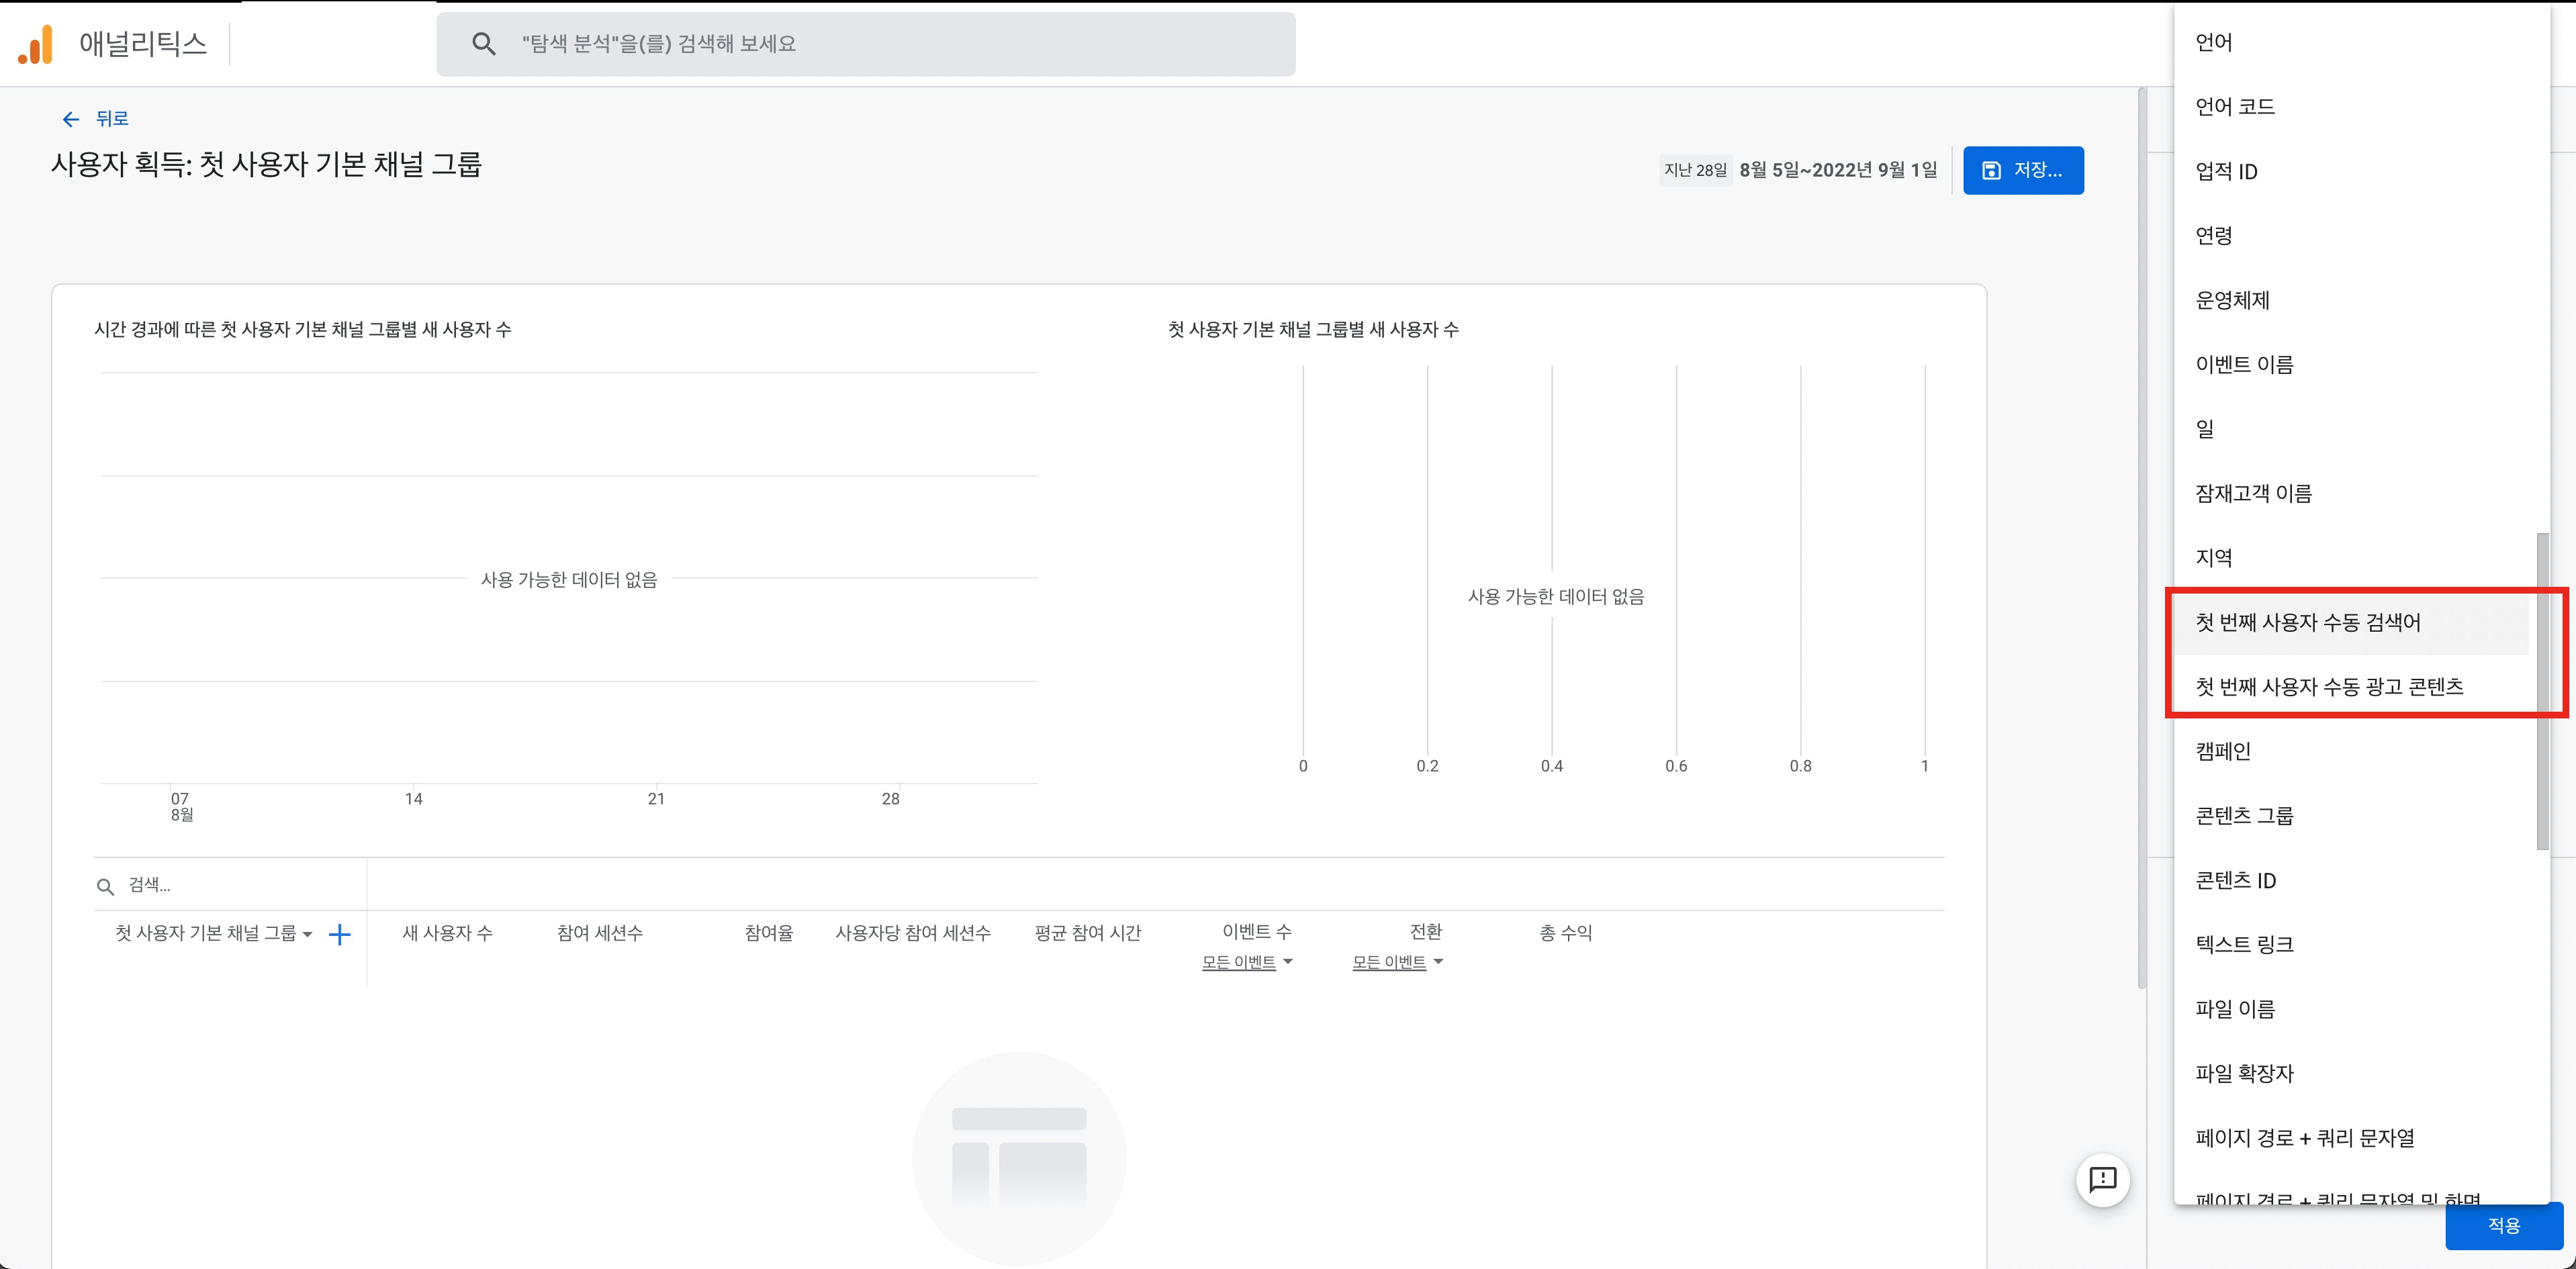Open 모든 이벤트 dropdown under 전환
The width and height of the screenshot is (2576, 1269).
click(1398, 962)
